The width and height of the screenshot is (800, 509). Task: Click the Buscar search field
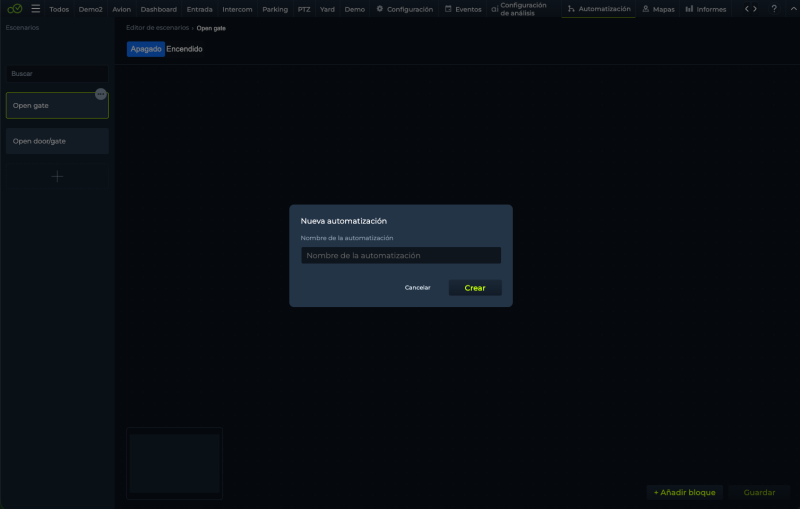tap(57, 73)
